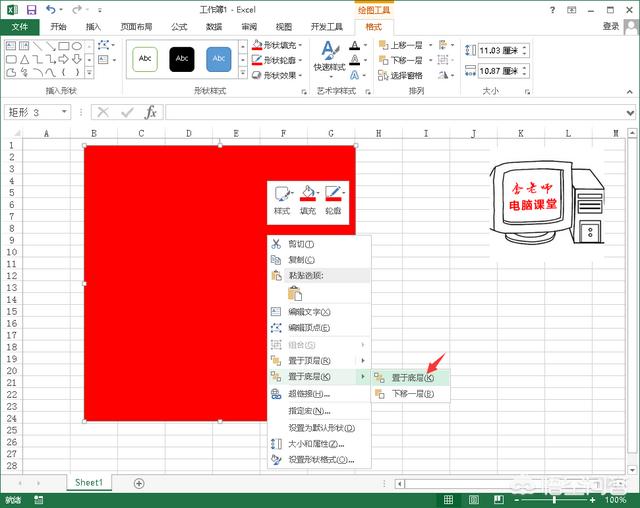This screenshot has width=640, height=508.
Task: Open the 形状填充 dropdown in the ribbon
Action: (x=279, y=45)
